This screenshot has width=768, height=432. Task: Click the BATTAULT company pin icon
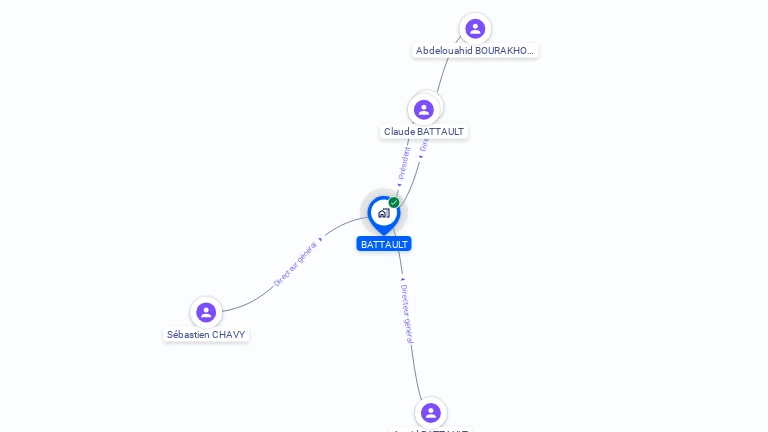coord(384,215)
